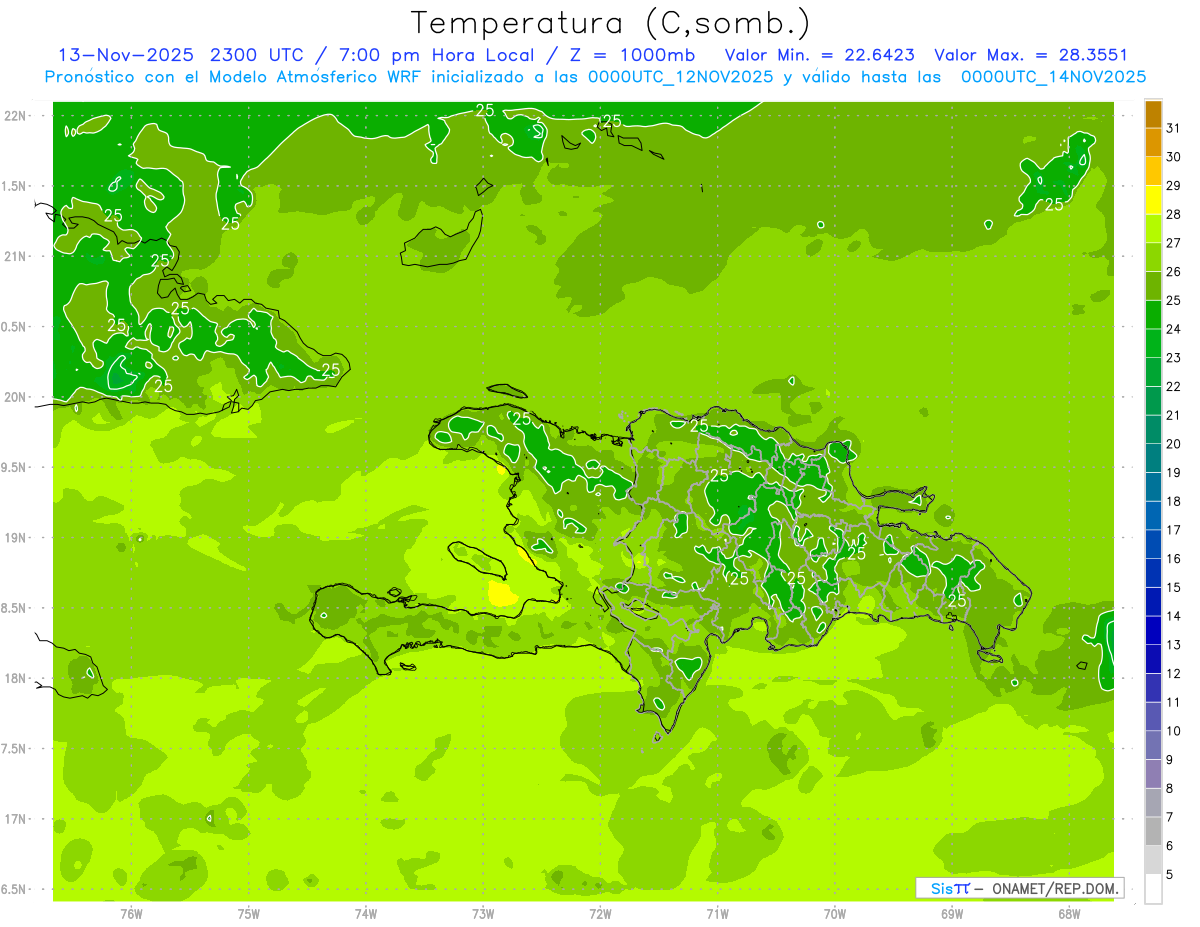Click the 70W longitude axis label
This screenshot has width=1200, height=927.
click(x=835, y=913)
